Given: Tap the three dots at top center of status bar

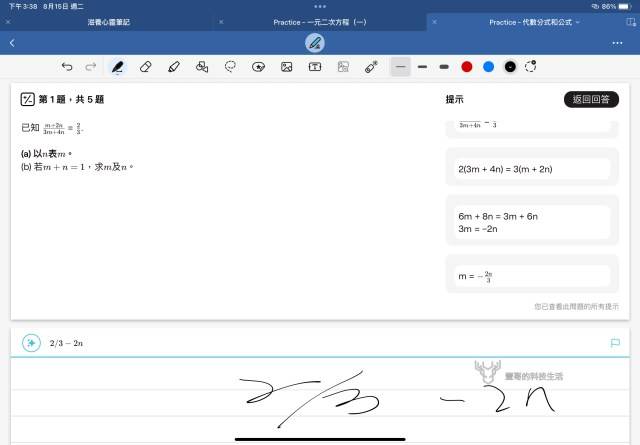Looking at the screenshot, I should pos(320,7).
